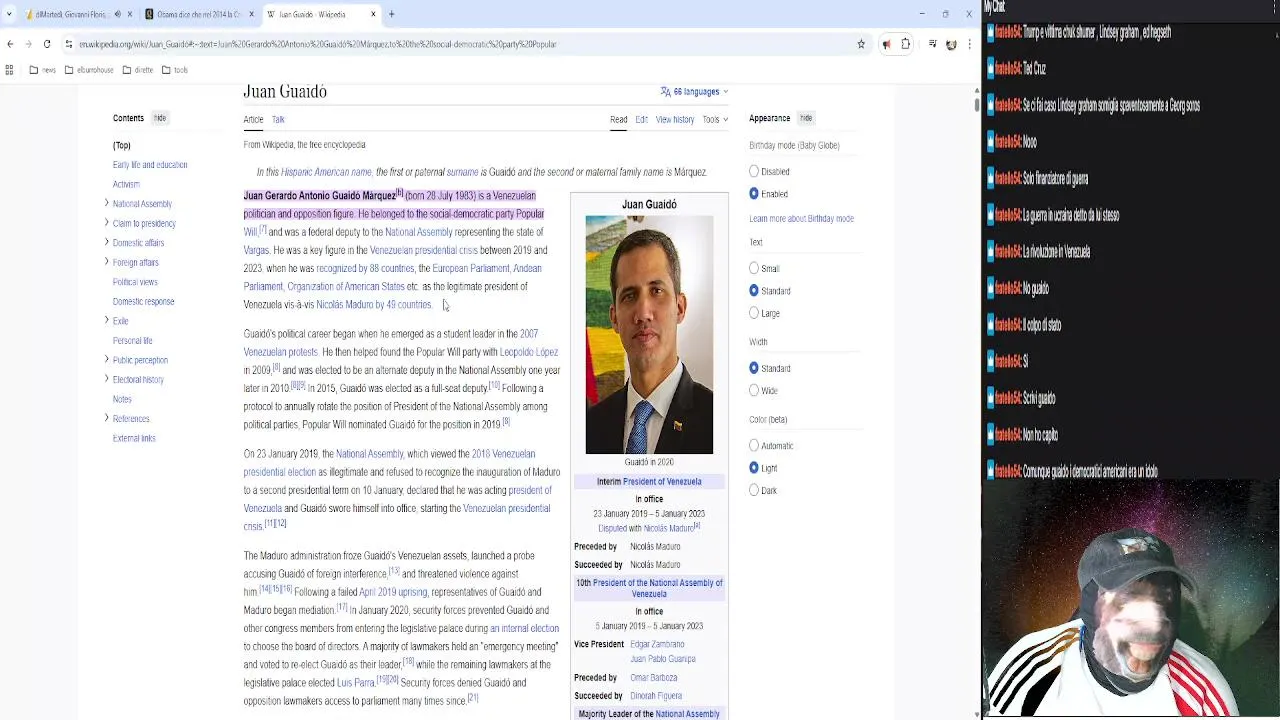
Task: Expand Foreign affairs in contents
Action: pos(106,262)
